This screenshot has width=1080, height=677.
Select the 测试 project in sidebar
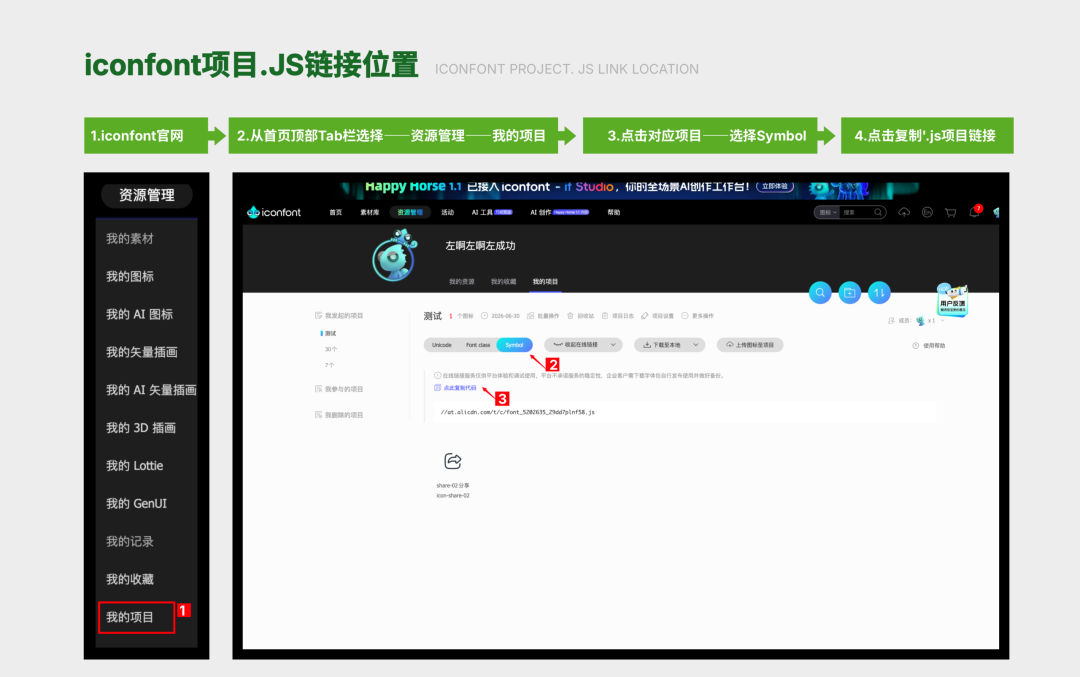330,333
